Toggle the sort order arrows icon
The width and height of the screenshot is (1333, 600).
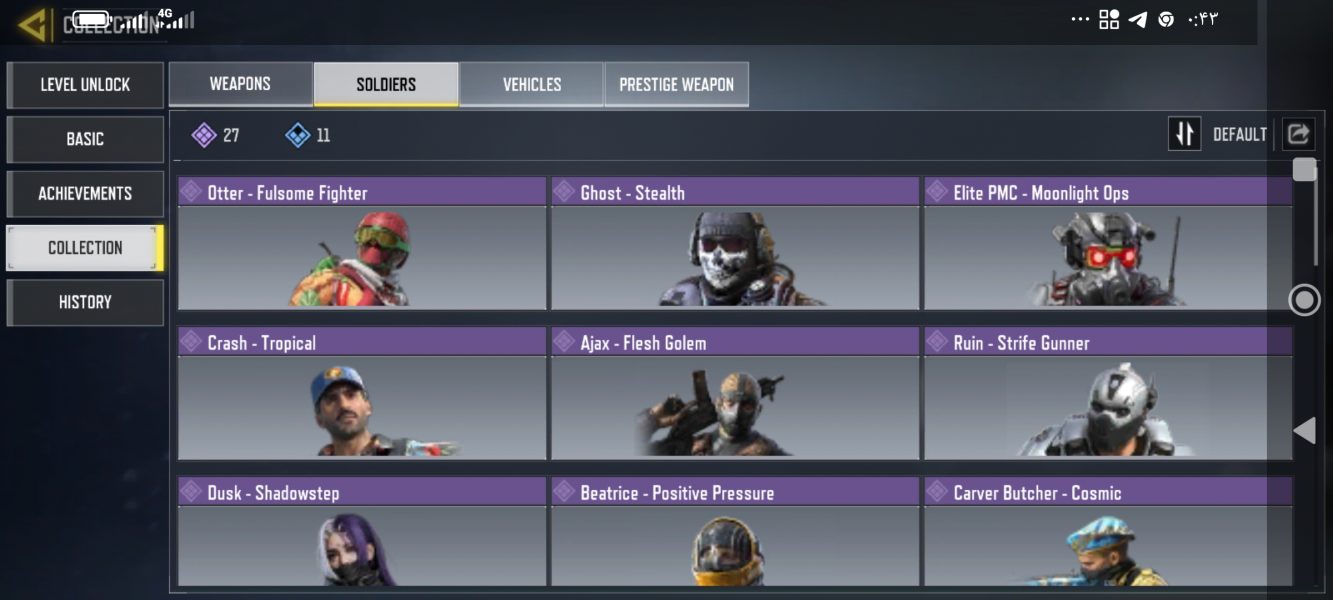tap(1185, 134)
